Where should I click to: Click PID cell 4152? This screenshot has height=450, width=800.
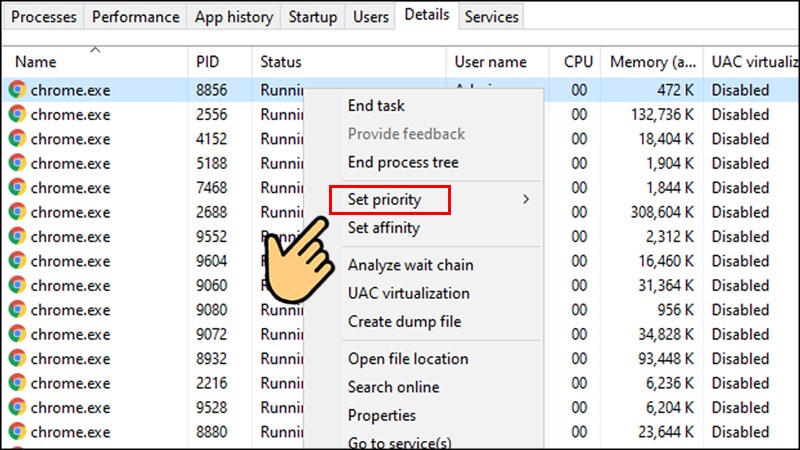coord(211,139)
